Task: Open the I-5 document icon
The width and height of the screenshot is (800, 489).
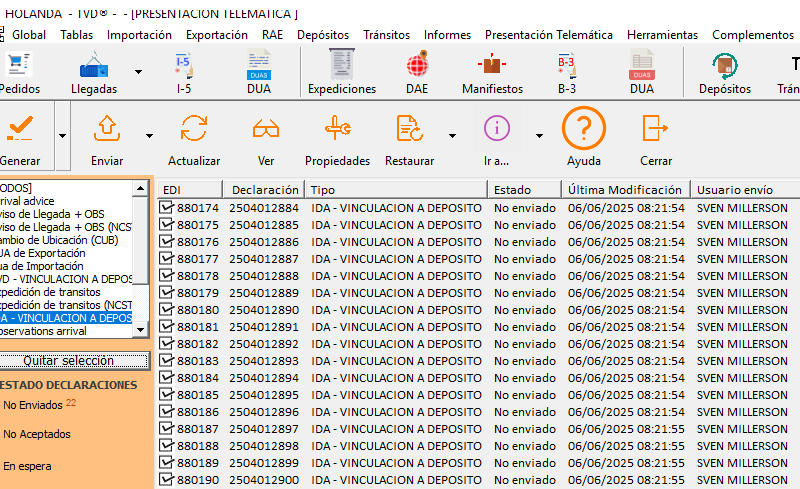Action: click(x=184, y=66)
